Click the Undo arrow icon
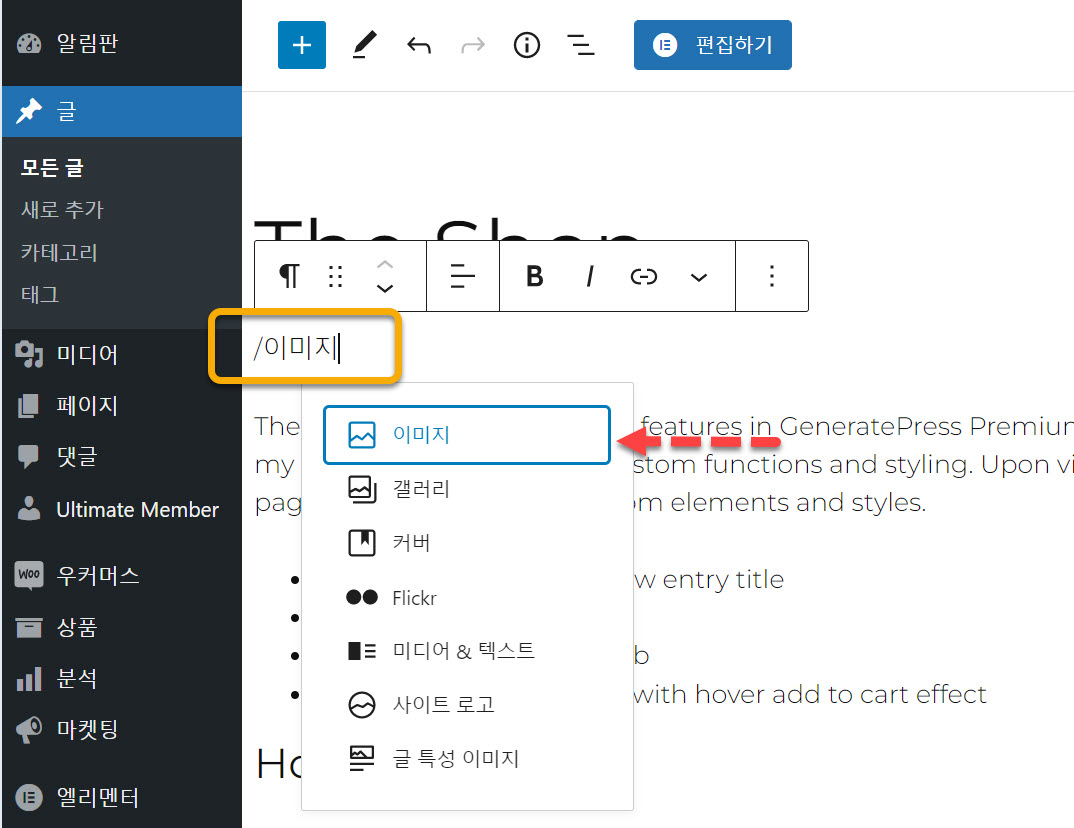The width and height of the screenshot is (1074, 828). (x=418, y=45)
